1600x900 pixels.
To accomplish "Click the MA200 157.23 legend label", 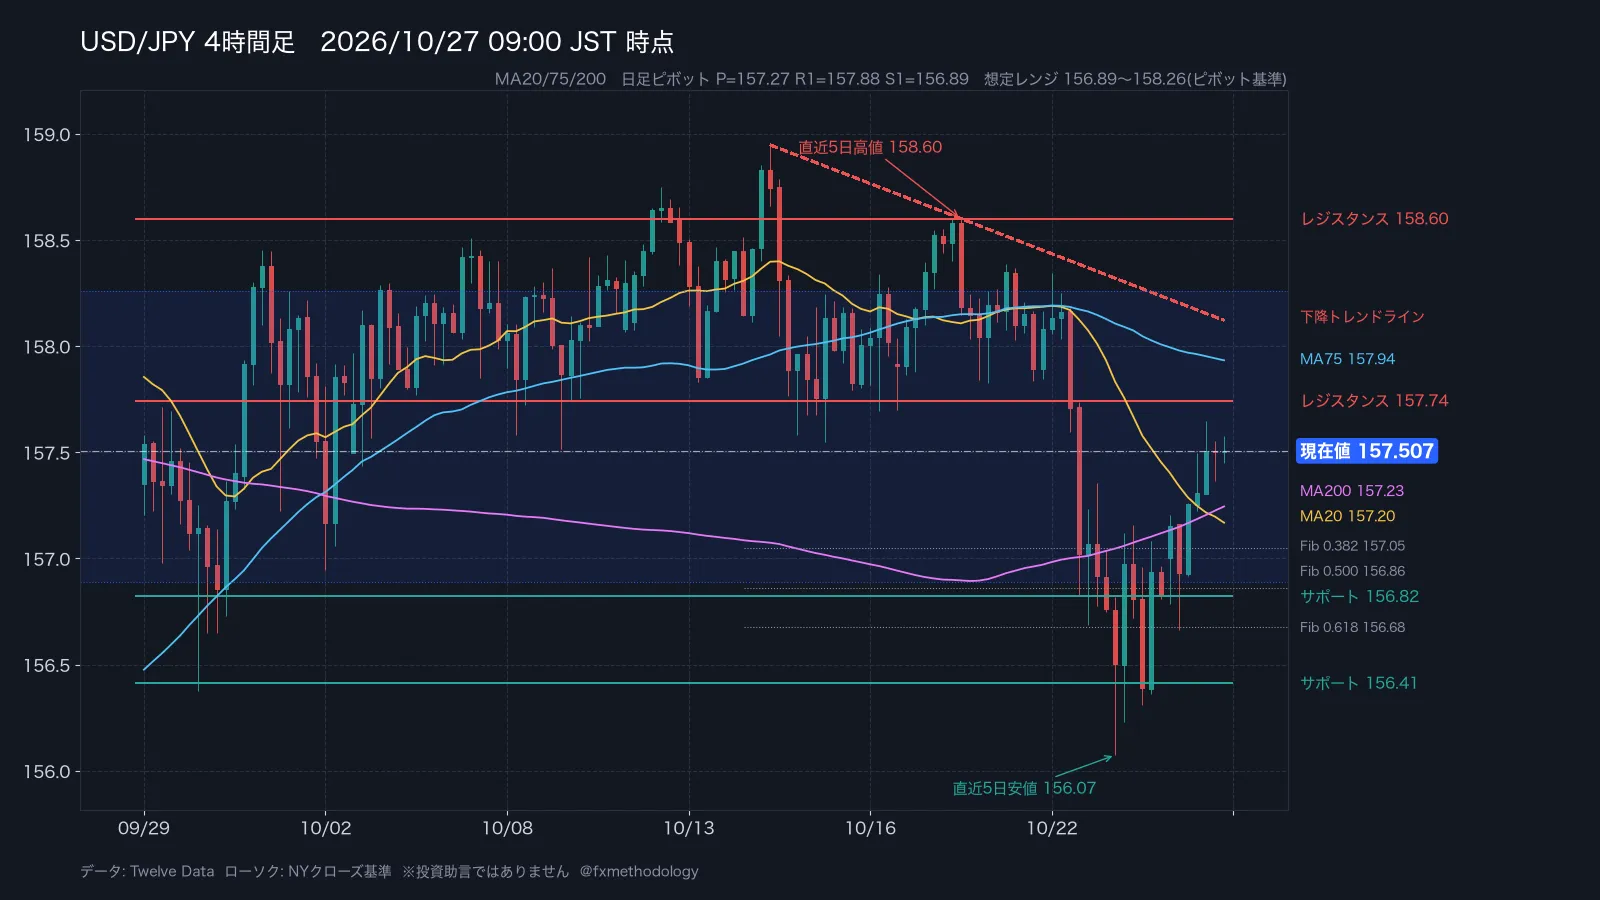I will (x=1352, y=491).
